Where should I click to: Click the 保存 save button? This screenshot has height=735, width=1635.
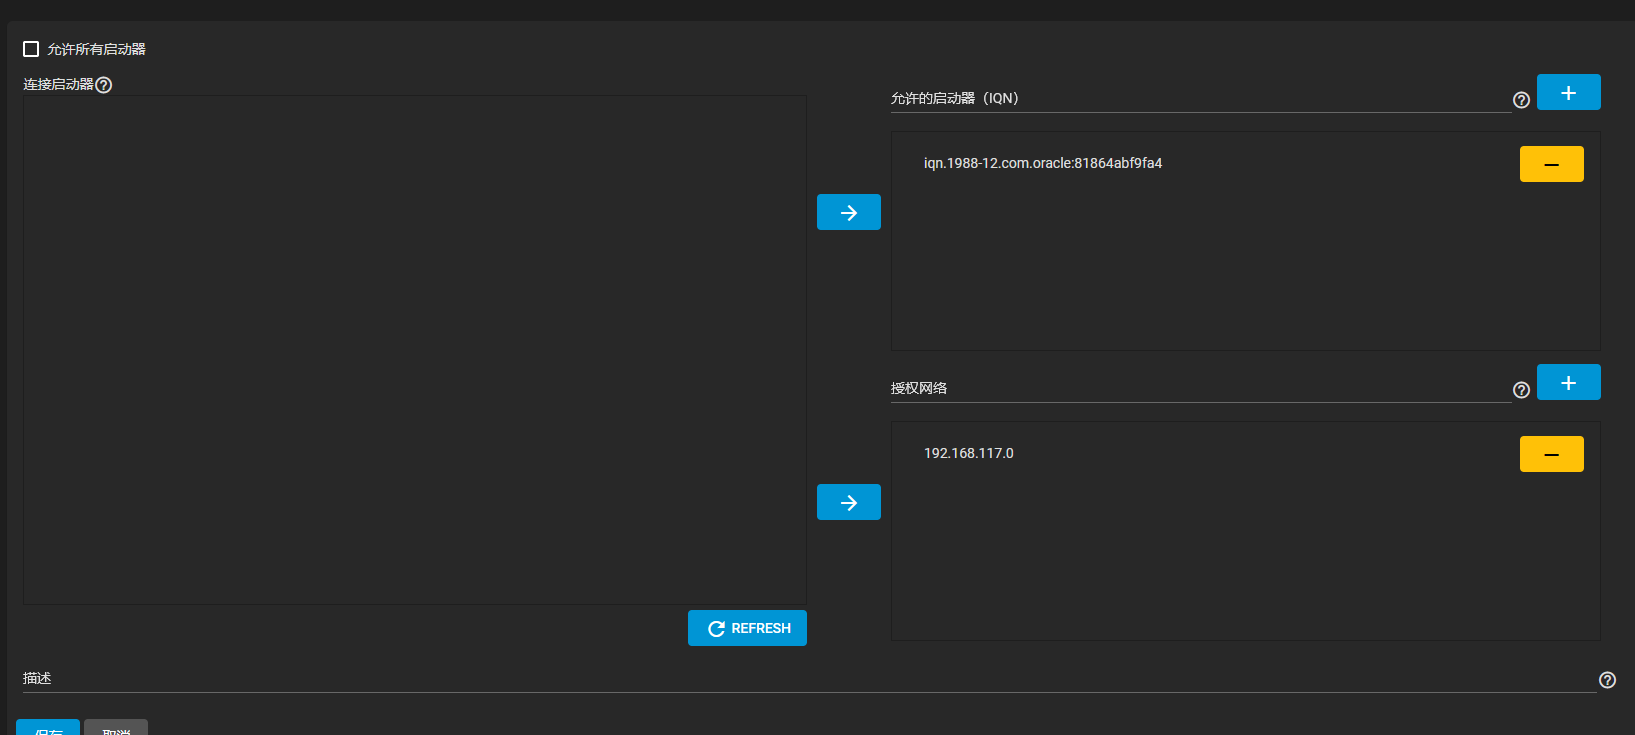(x=48, y=728)
